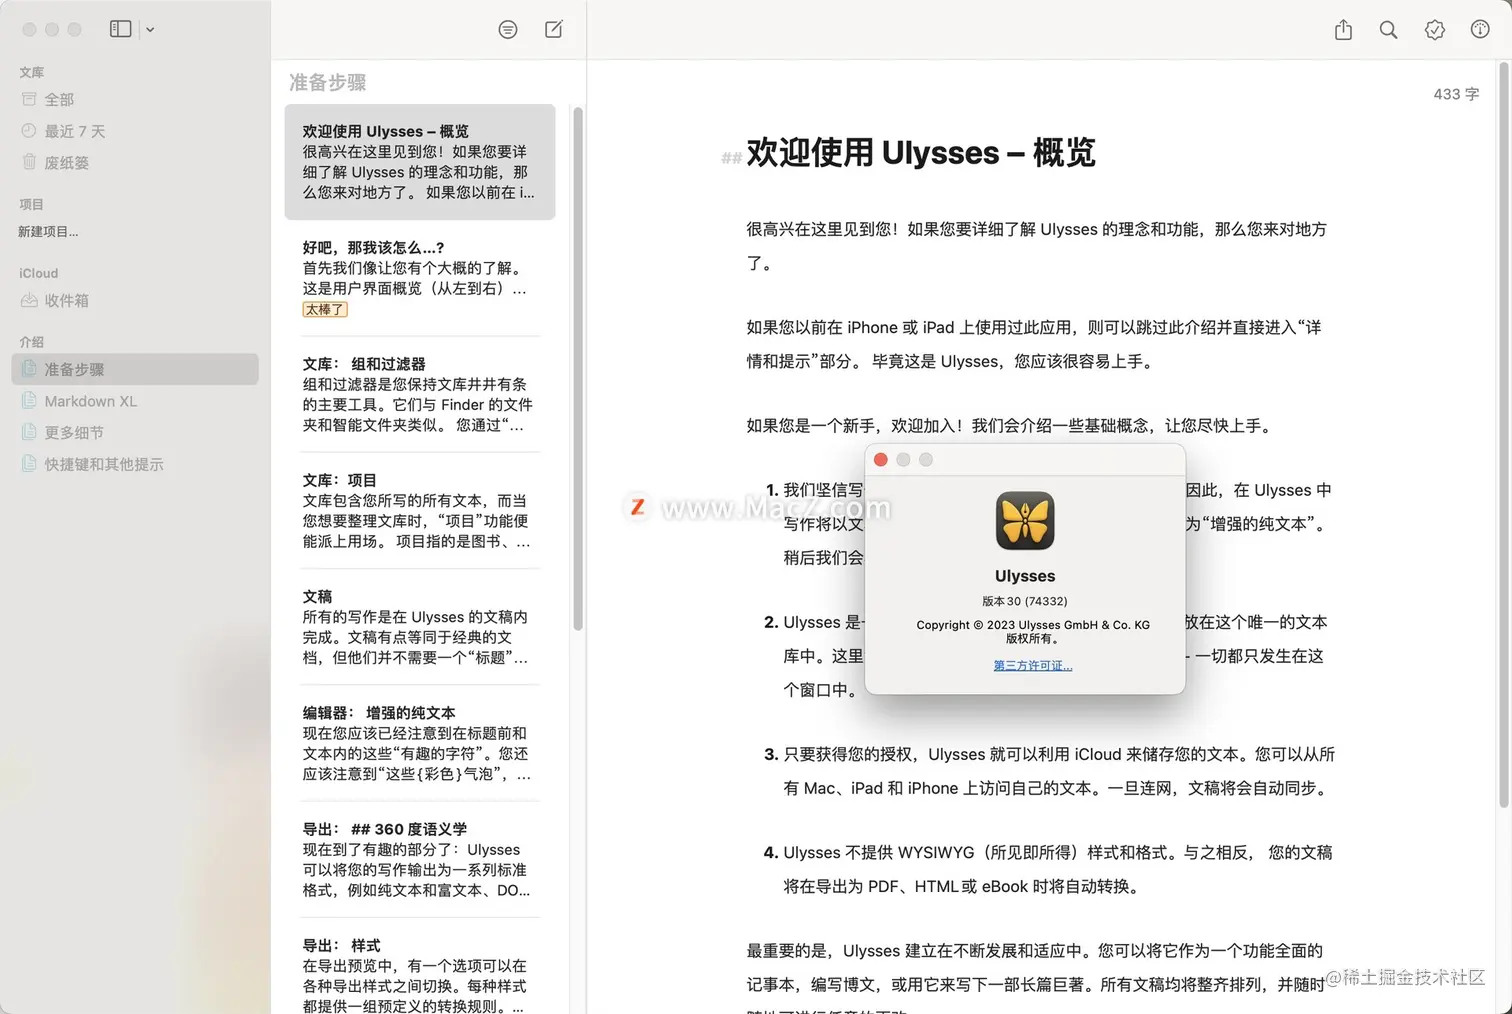The height and width of the screenshot is (1014, 1512).
Task: Close the Ulysses About dialog
Action: coord(881,460)
